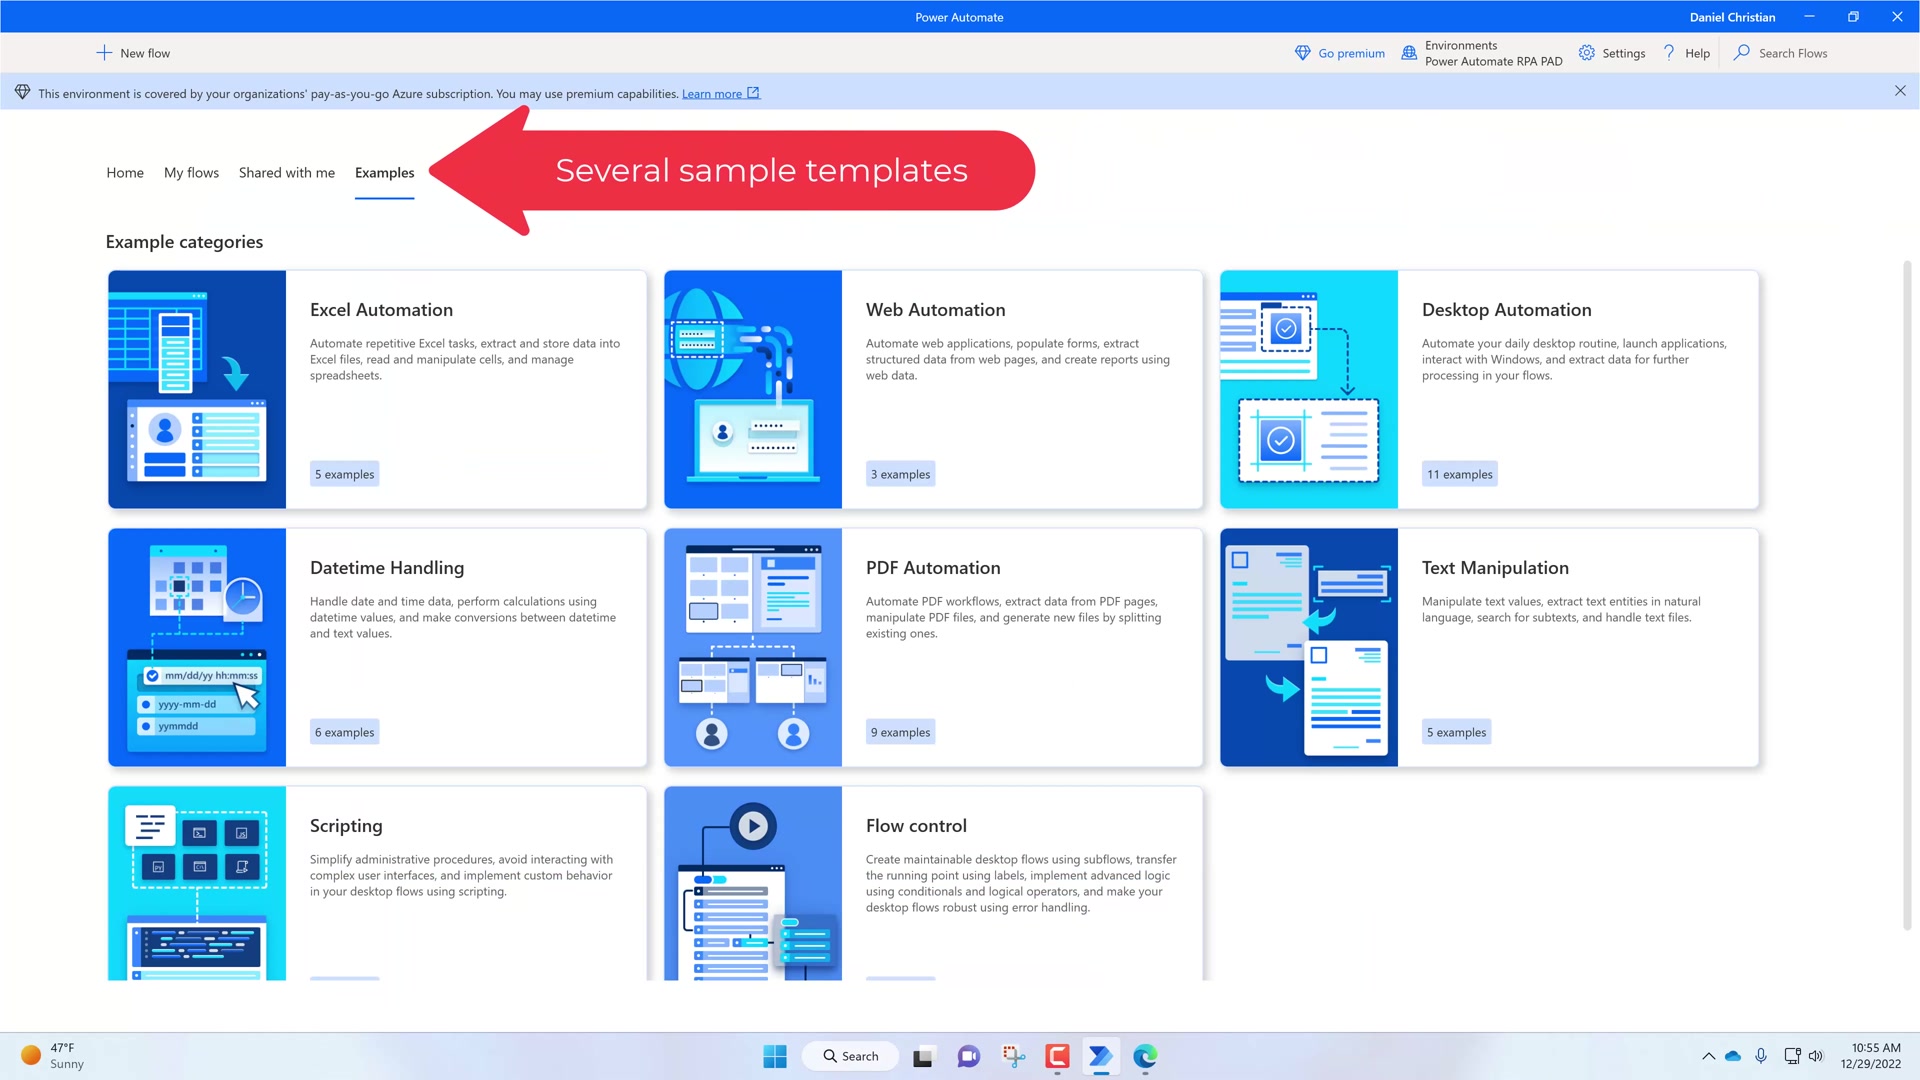Click the Environments Power Automate RPA PAD label
The image size is (1920, 1080).
tap(1493, 53)
